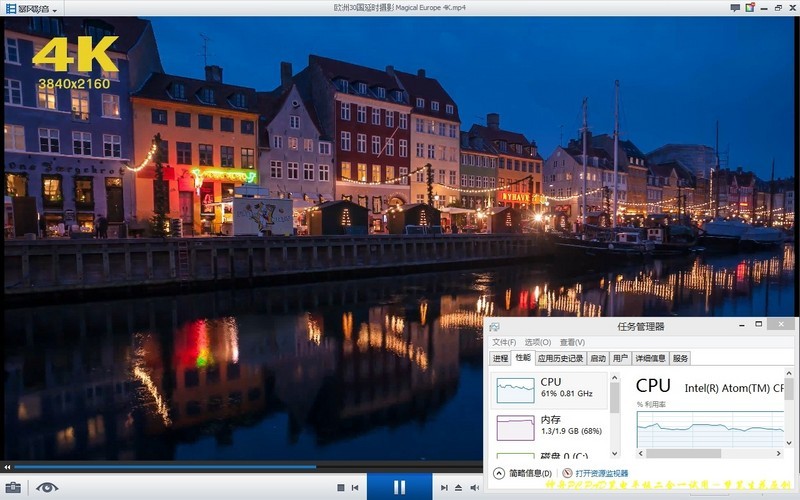Mute the player volume
The image size is (800, 500).
(x=474, y=488)
